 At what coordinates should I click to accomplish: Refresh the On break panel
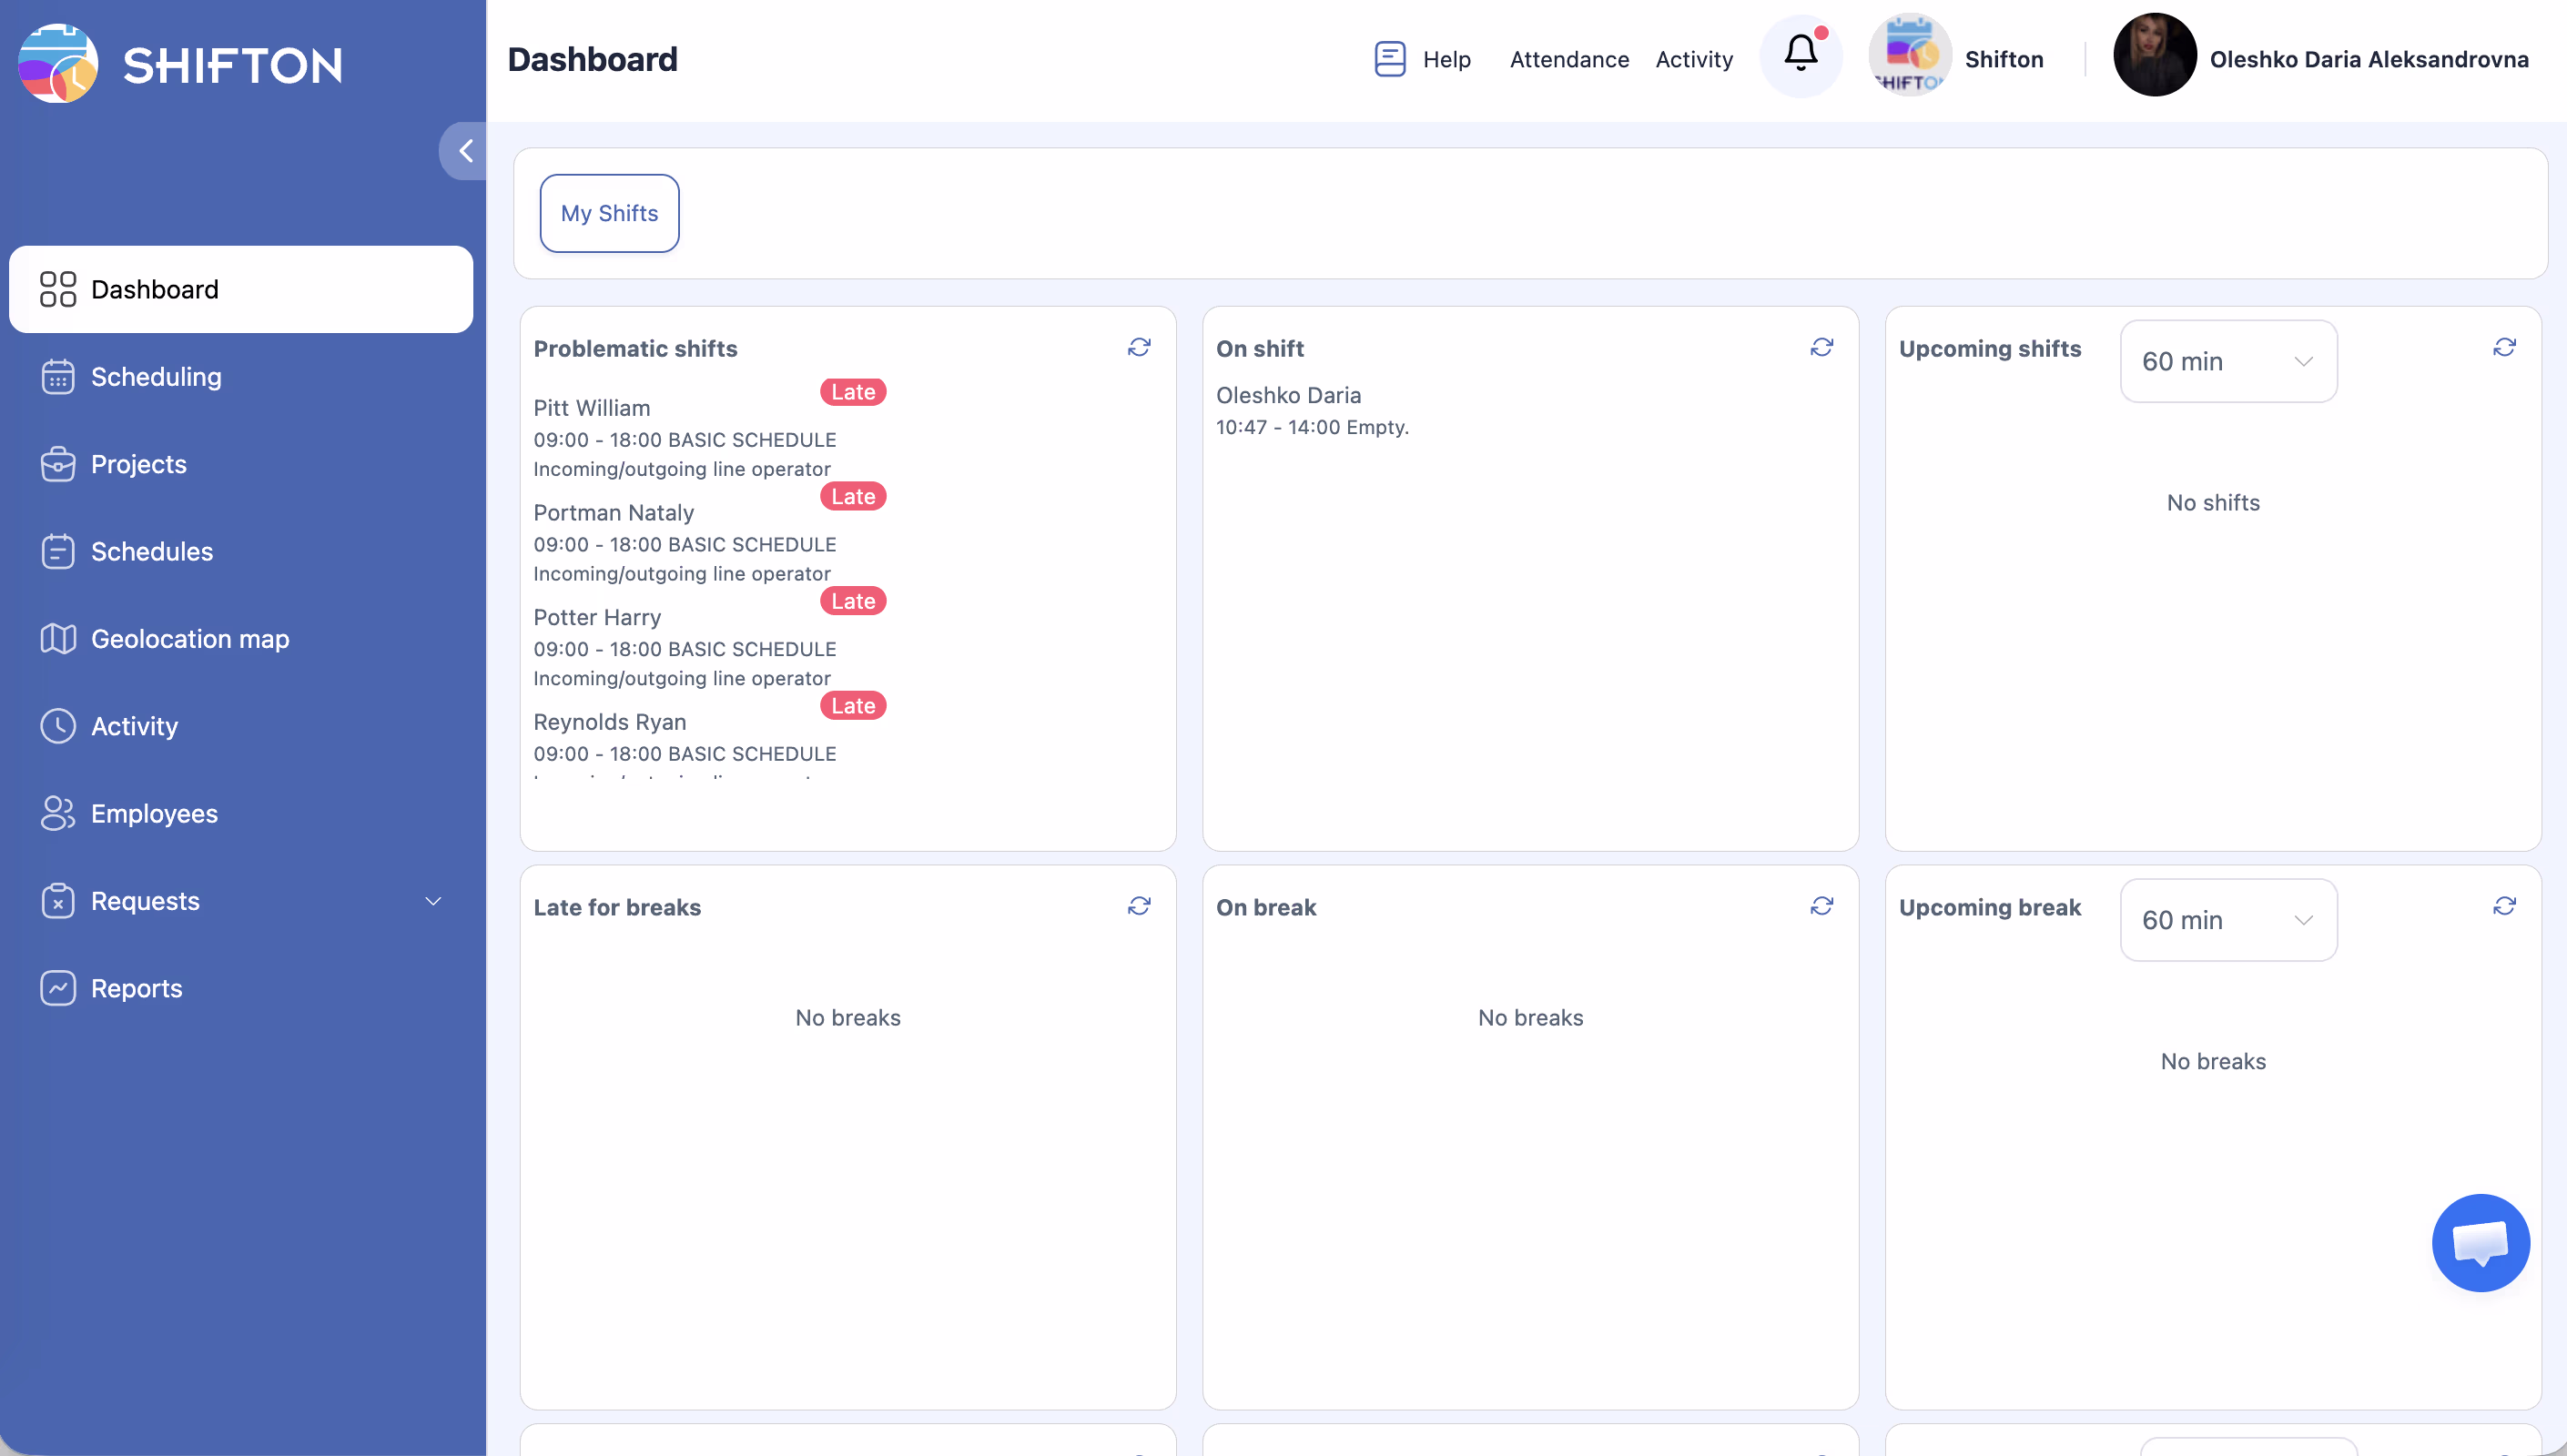click(x=1821, y=906)
